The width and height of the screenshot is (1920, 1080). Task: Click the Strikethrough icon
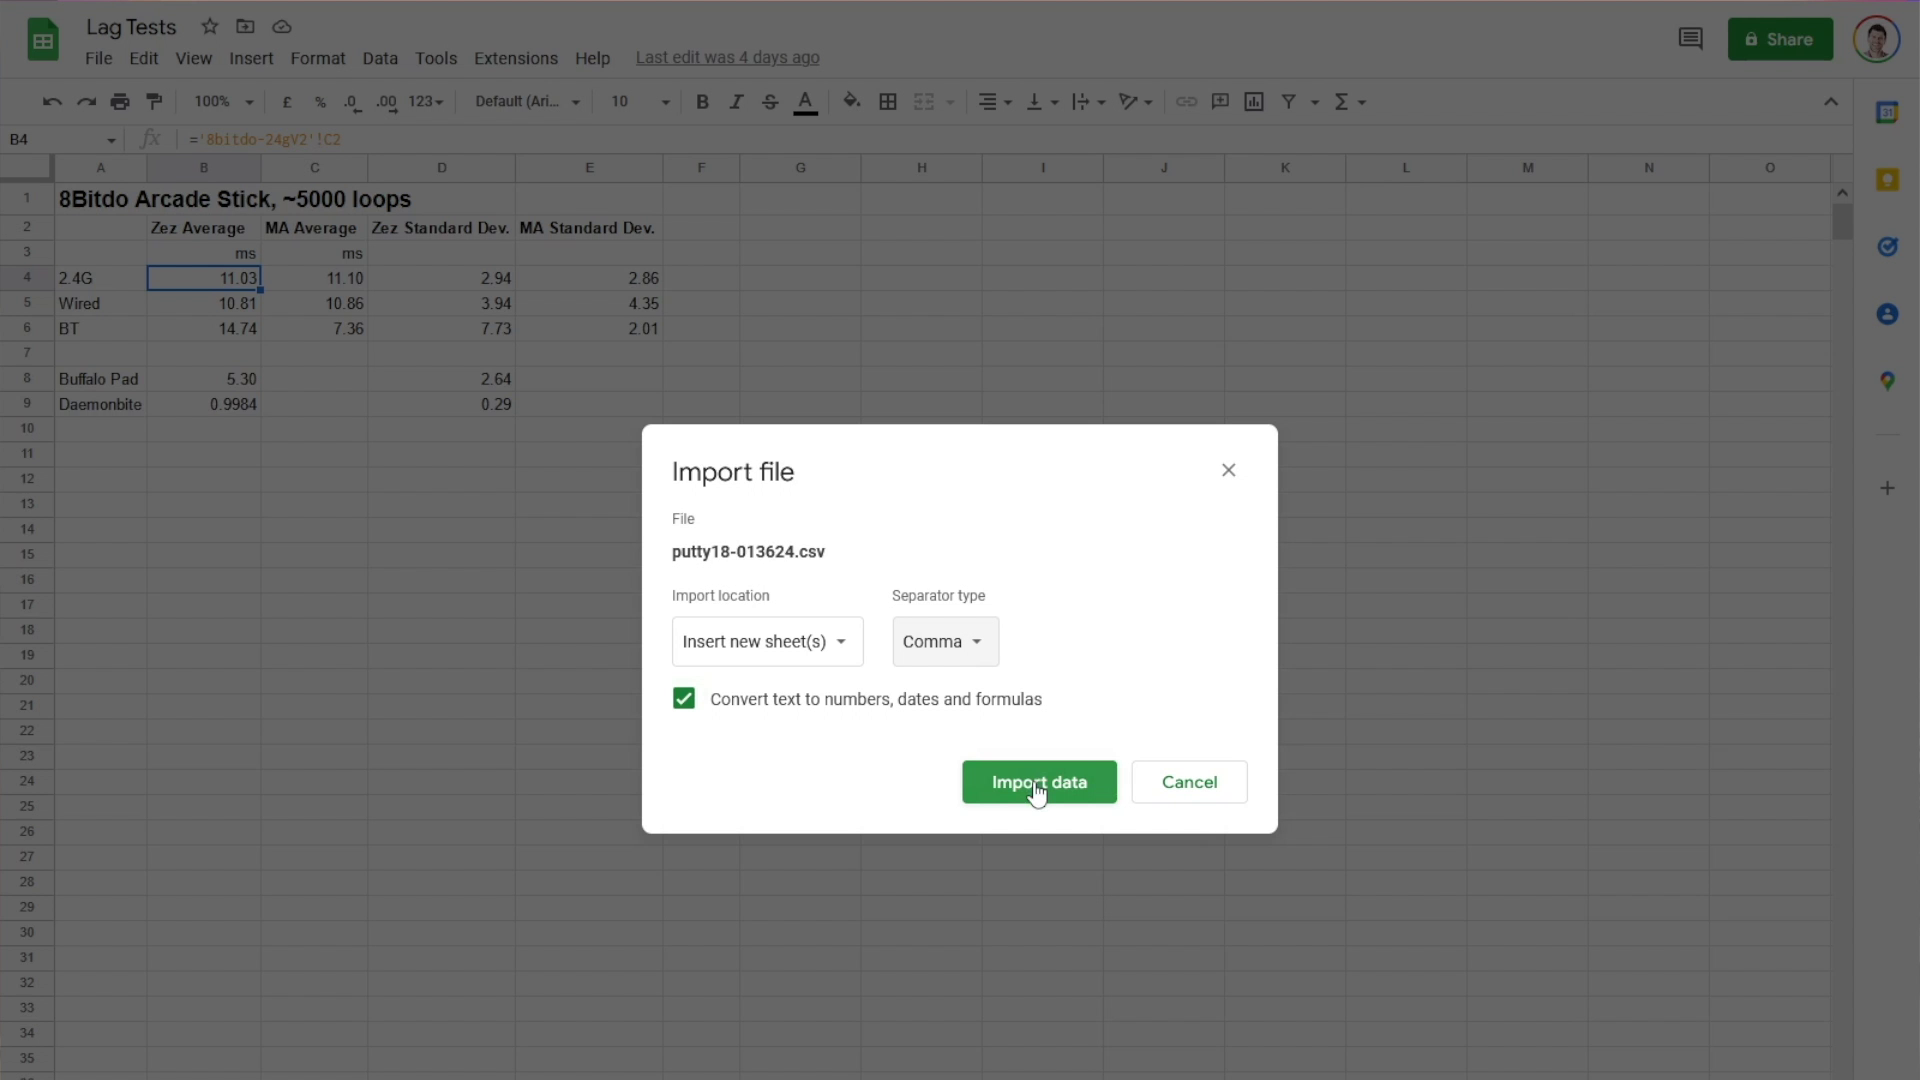tap(769, 102)
